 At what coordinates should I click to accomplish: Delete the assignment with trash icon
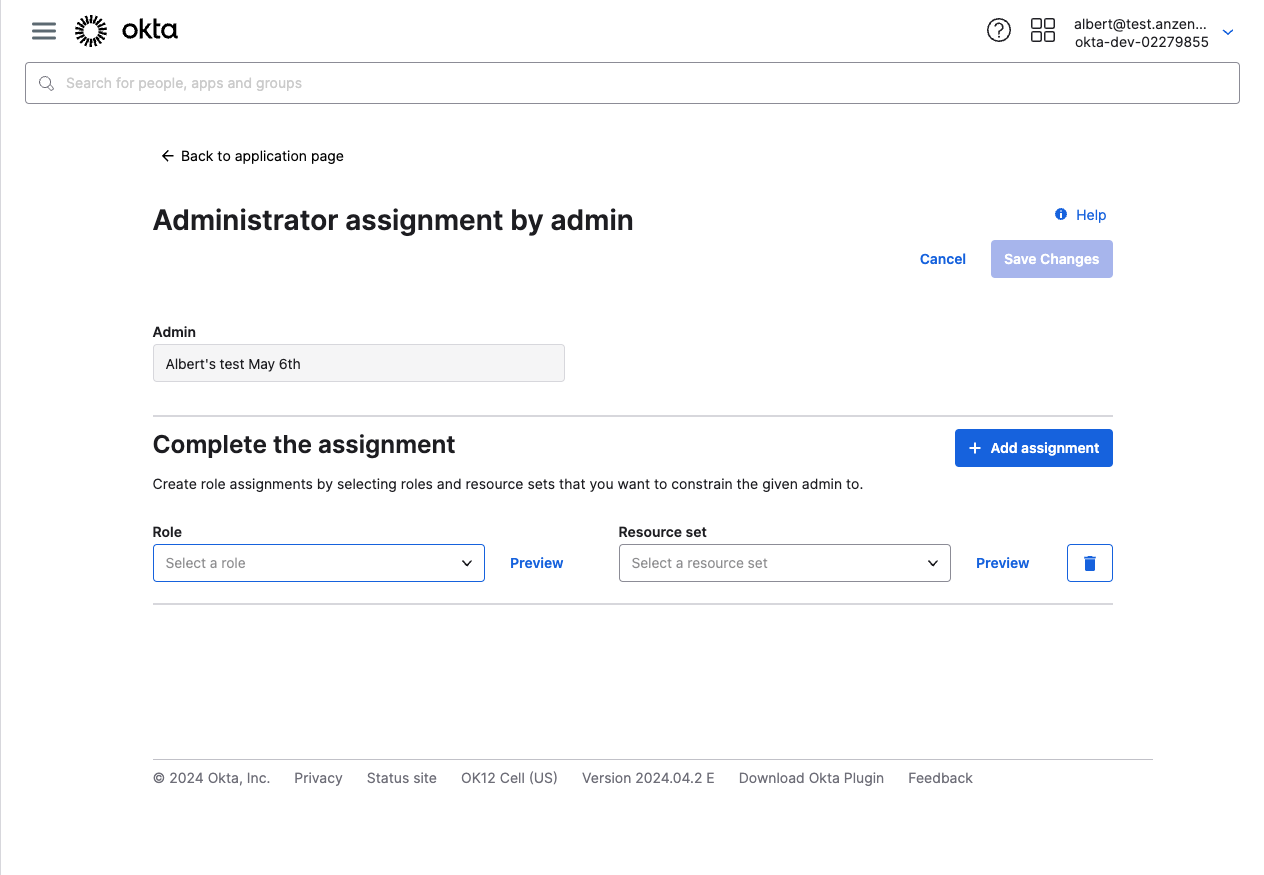point(1089,563)
